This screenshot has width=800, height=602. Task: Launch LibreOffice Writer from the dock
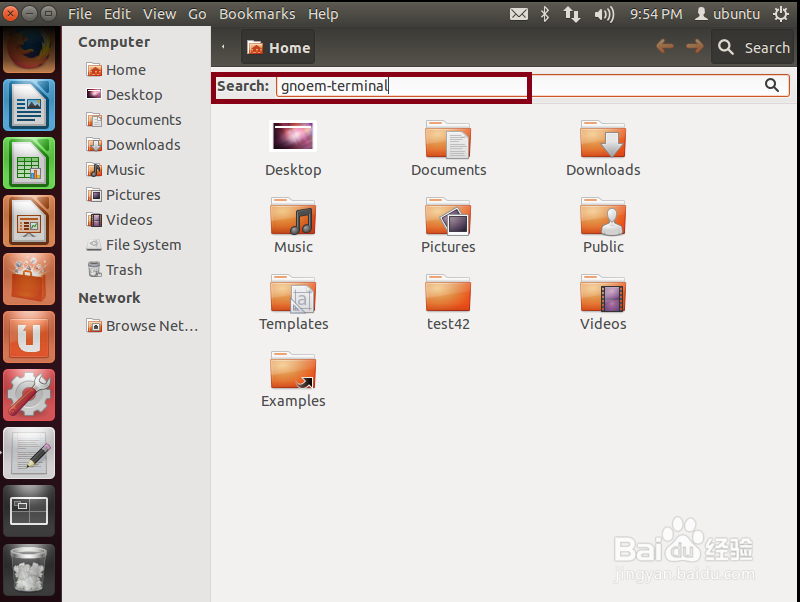pos(29,105)
